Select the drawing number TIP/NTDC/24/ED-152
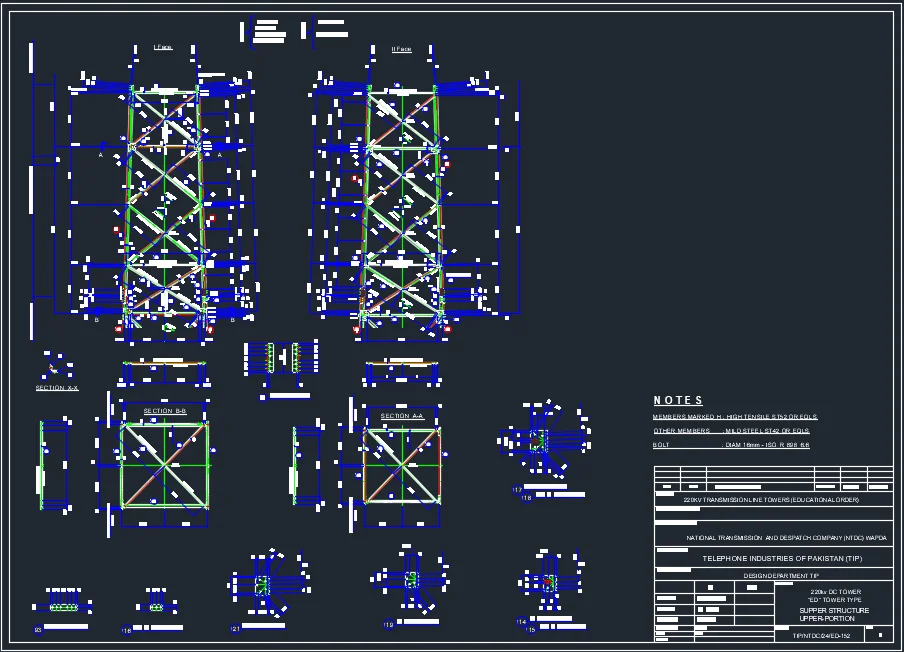The width and height of the screenshot is (904, 652). [x=821, y=636]
